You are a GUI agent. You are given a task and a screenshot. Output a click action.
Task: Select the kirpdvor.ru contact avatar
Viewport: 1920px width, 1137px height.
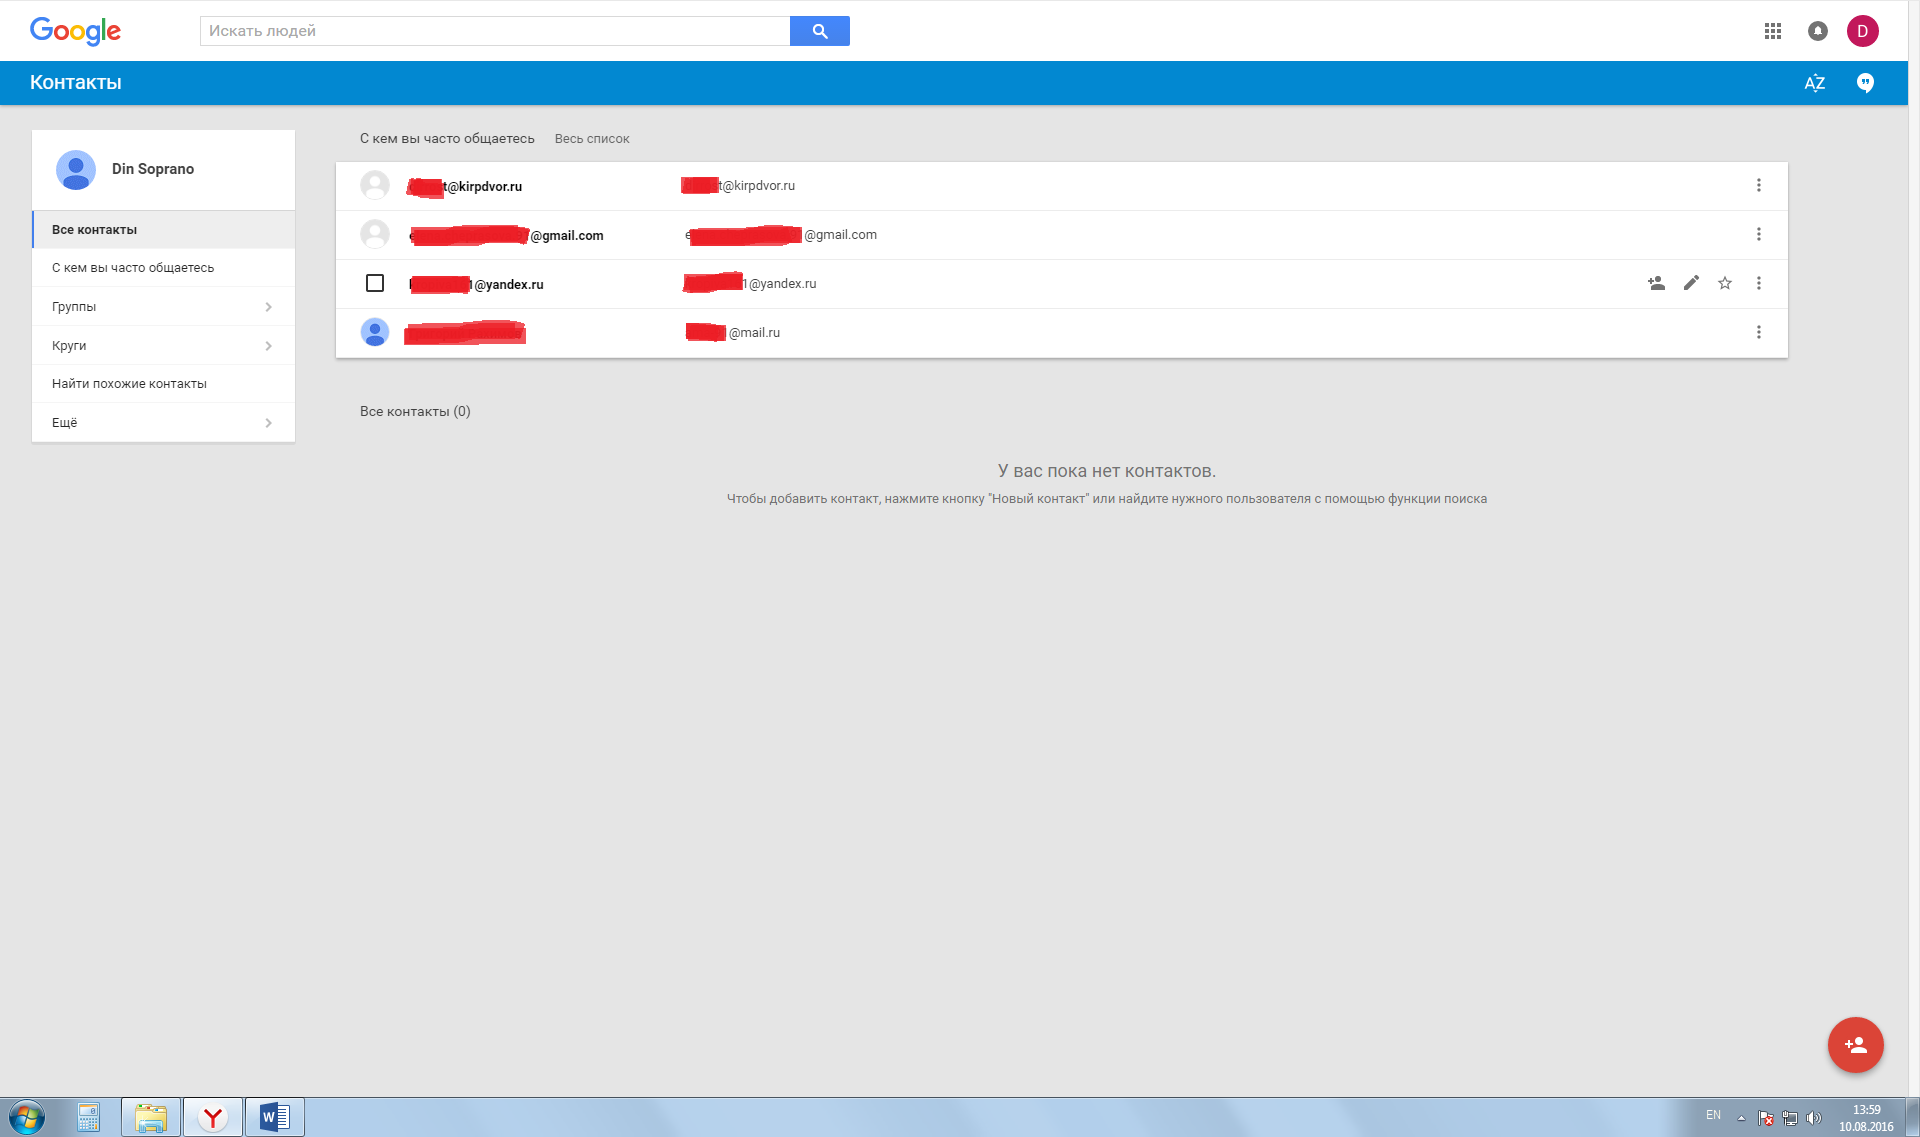point(375,185)
